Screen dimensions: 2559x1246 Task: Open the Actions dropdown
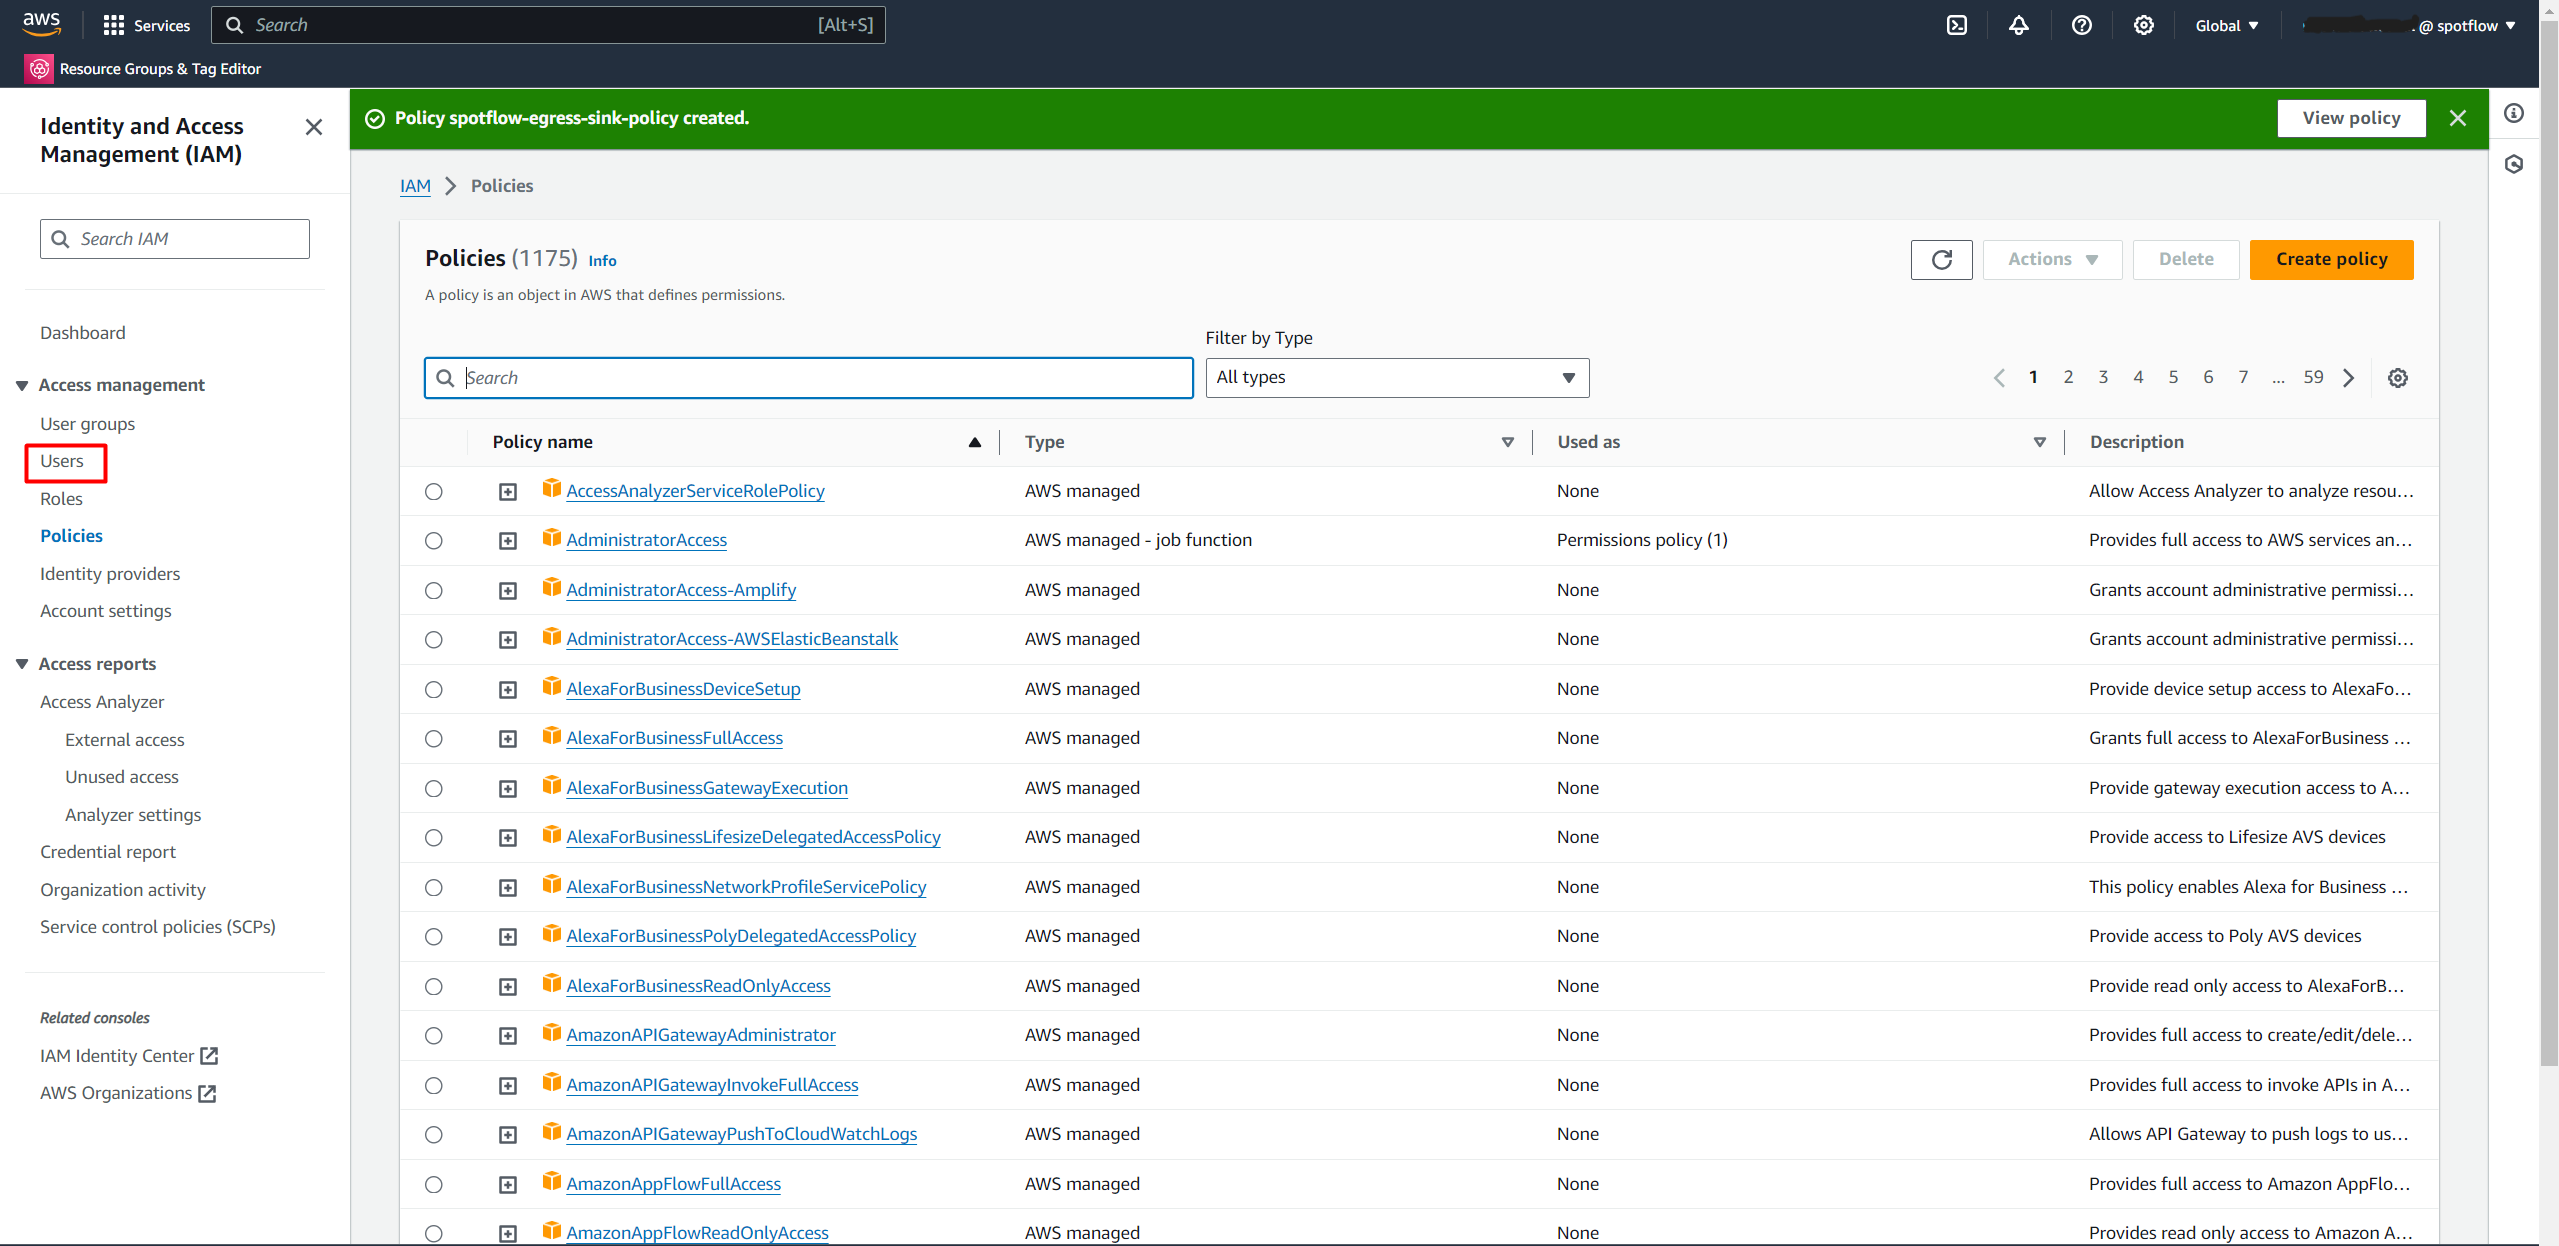click(2052, 260)
